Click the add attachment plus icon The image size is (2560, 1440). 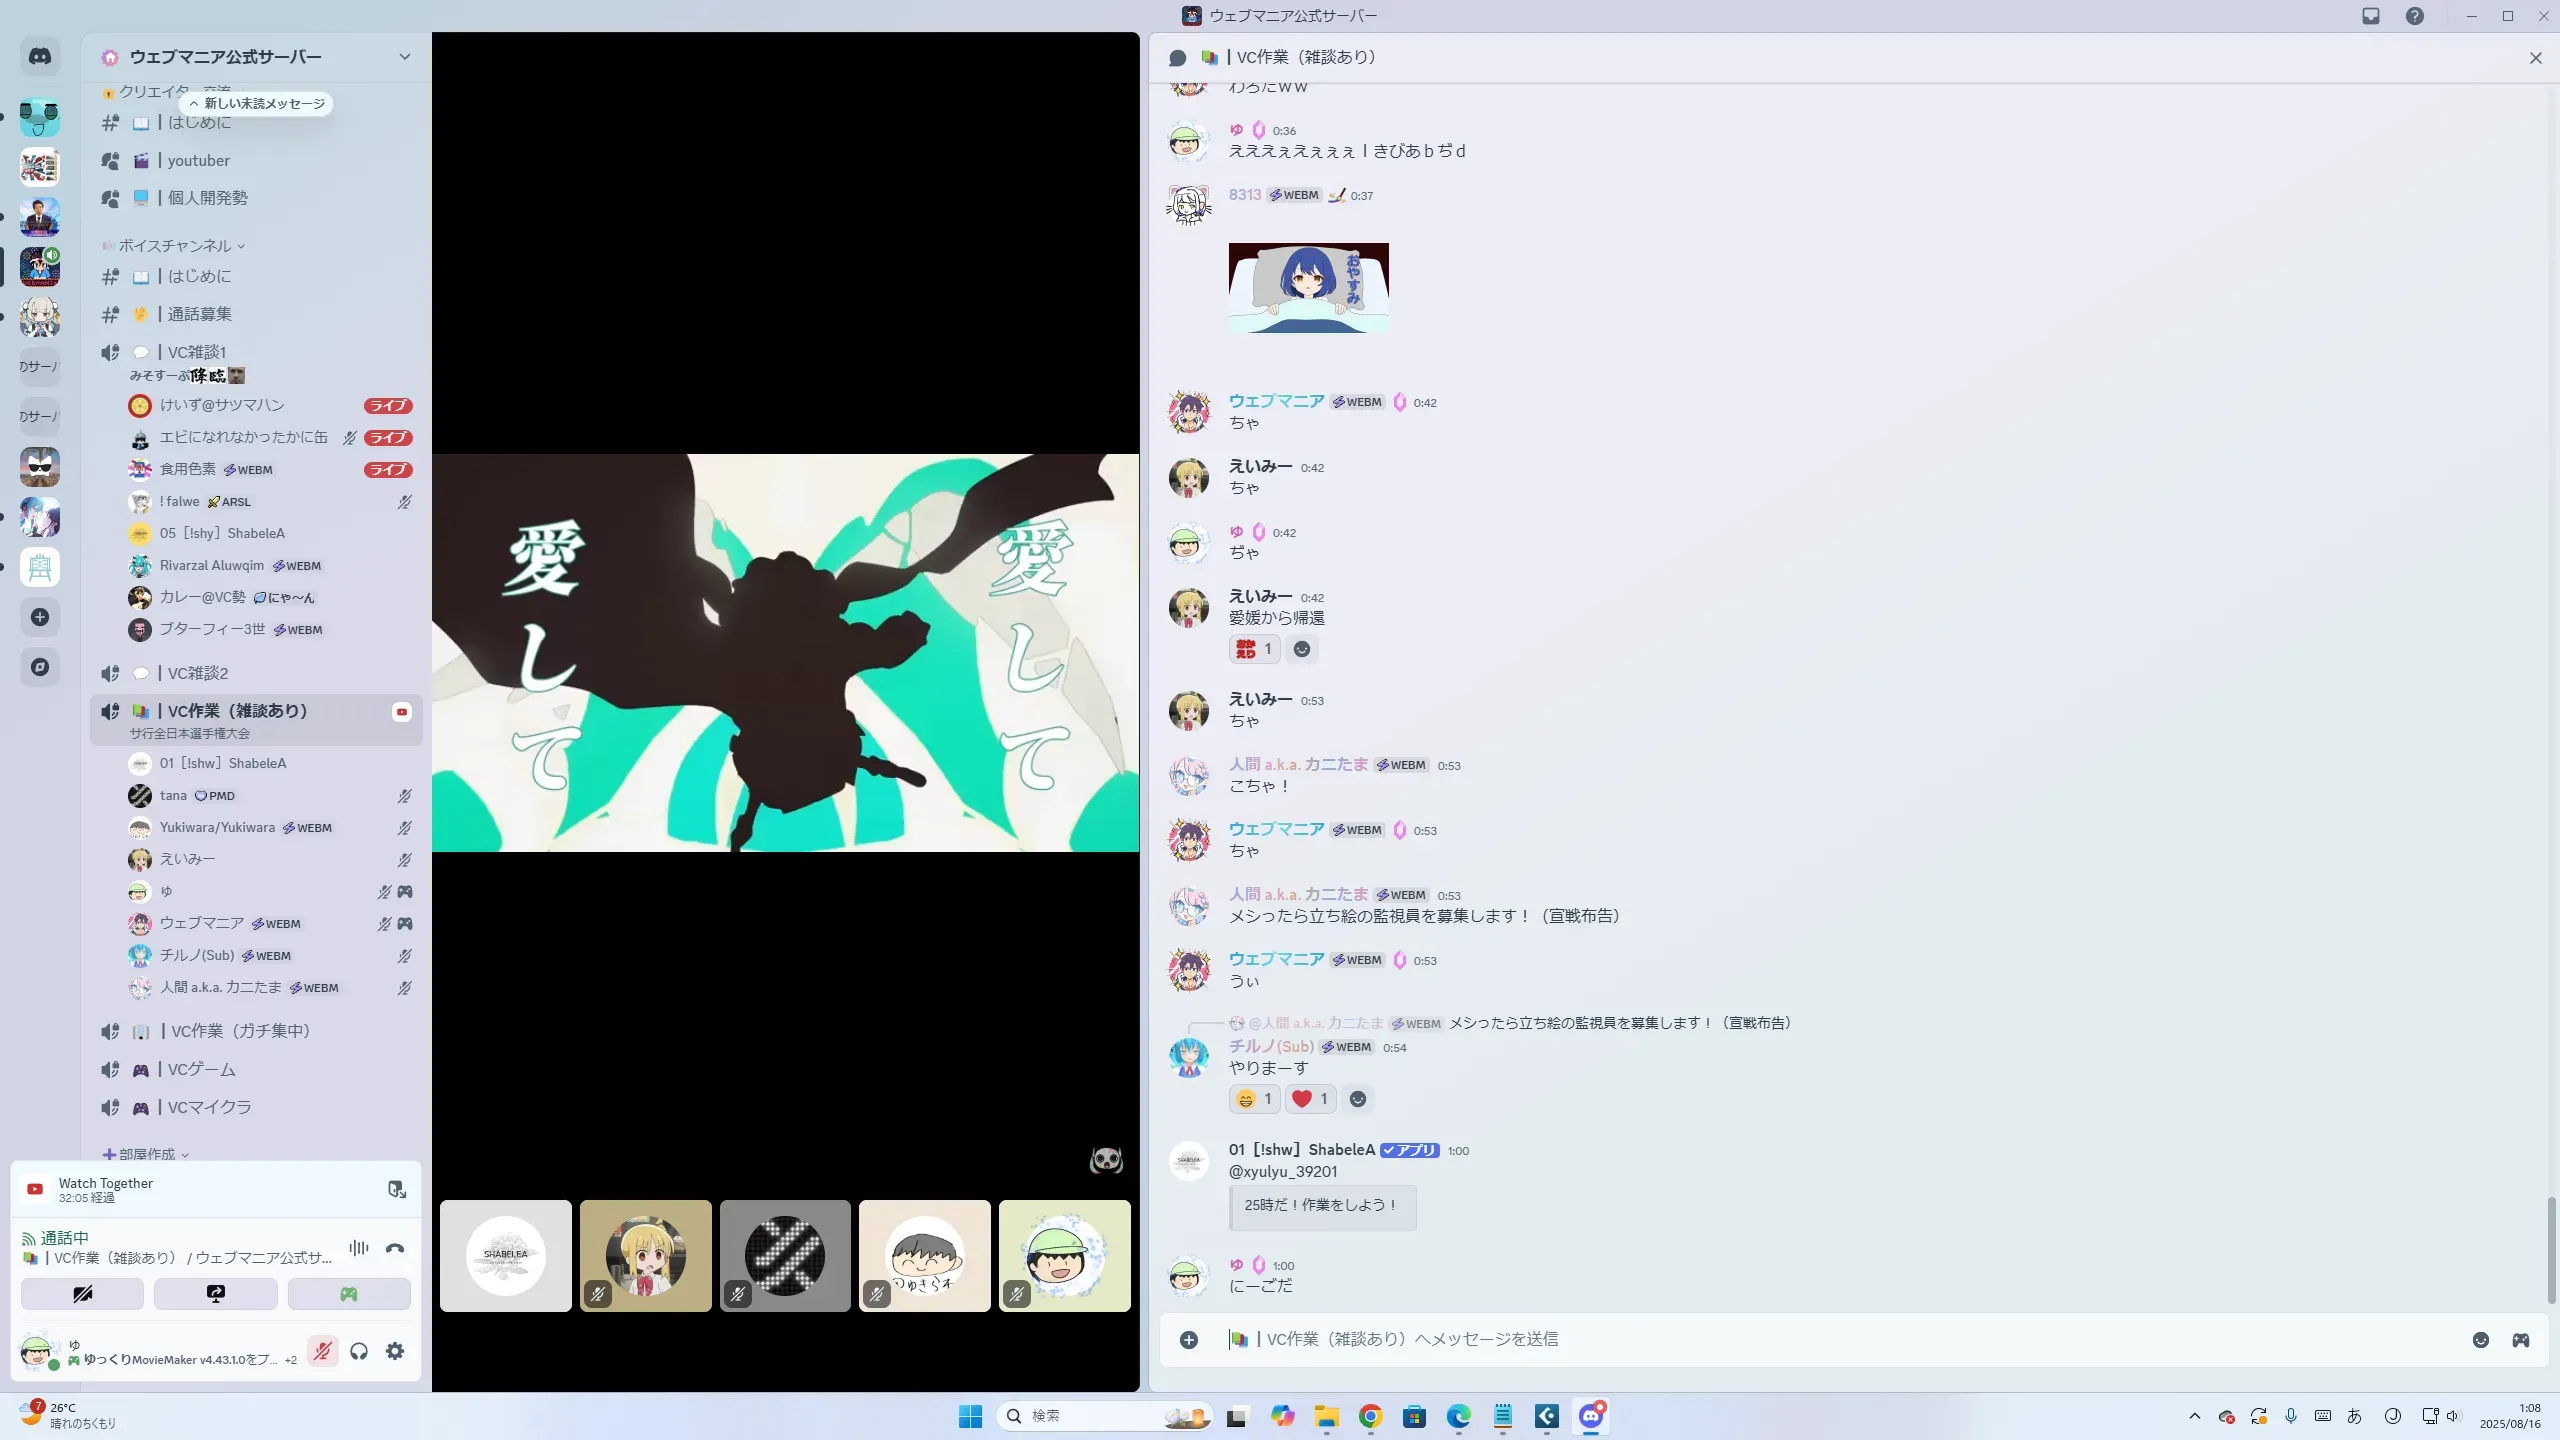[x=1188, y=1340]
